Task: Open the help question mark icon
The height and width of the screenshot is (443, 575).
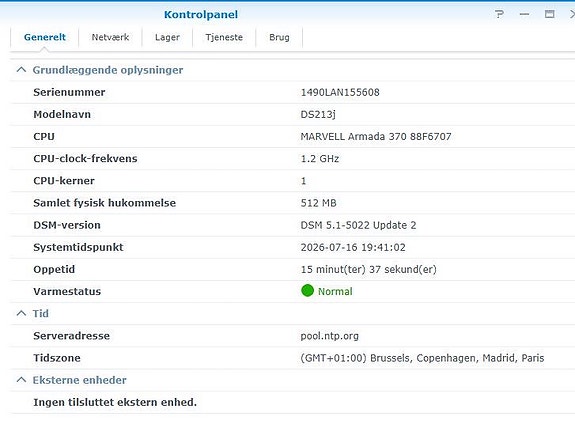Action: tap(499, 14)
